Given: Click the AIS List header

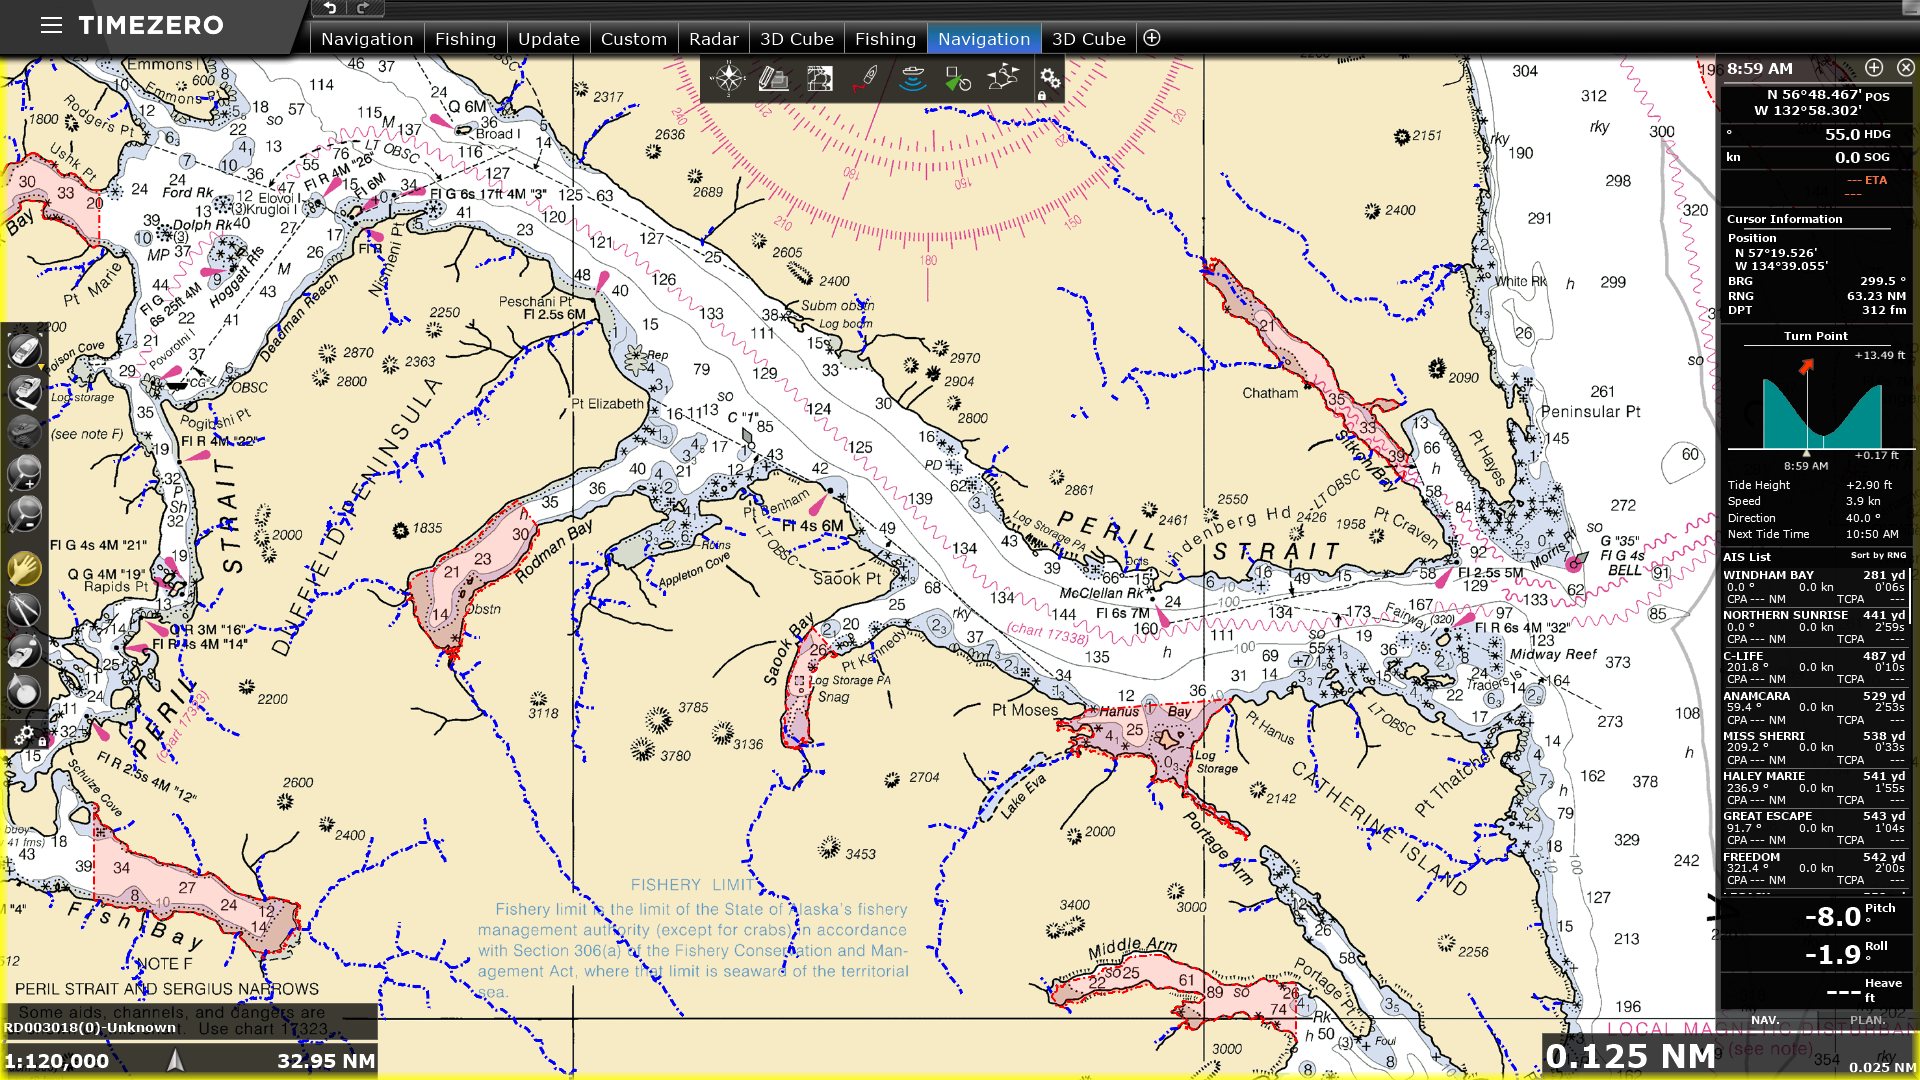Looking at the screenshot, I should point(1746,557).
